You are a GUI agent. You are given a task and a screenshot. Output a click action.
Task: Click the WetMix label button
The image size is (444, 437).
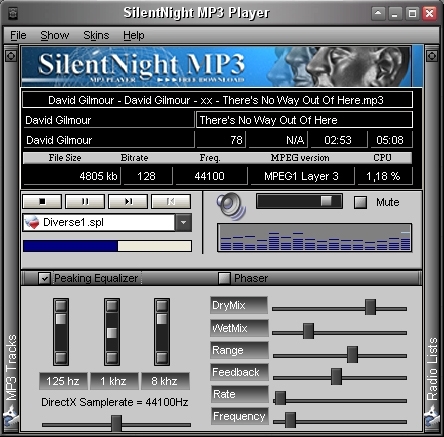(239, 328)
